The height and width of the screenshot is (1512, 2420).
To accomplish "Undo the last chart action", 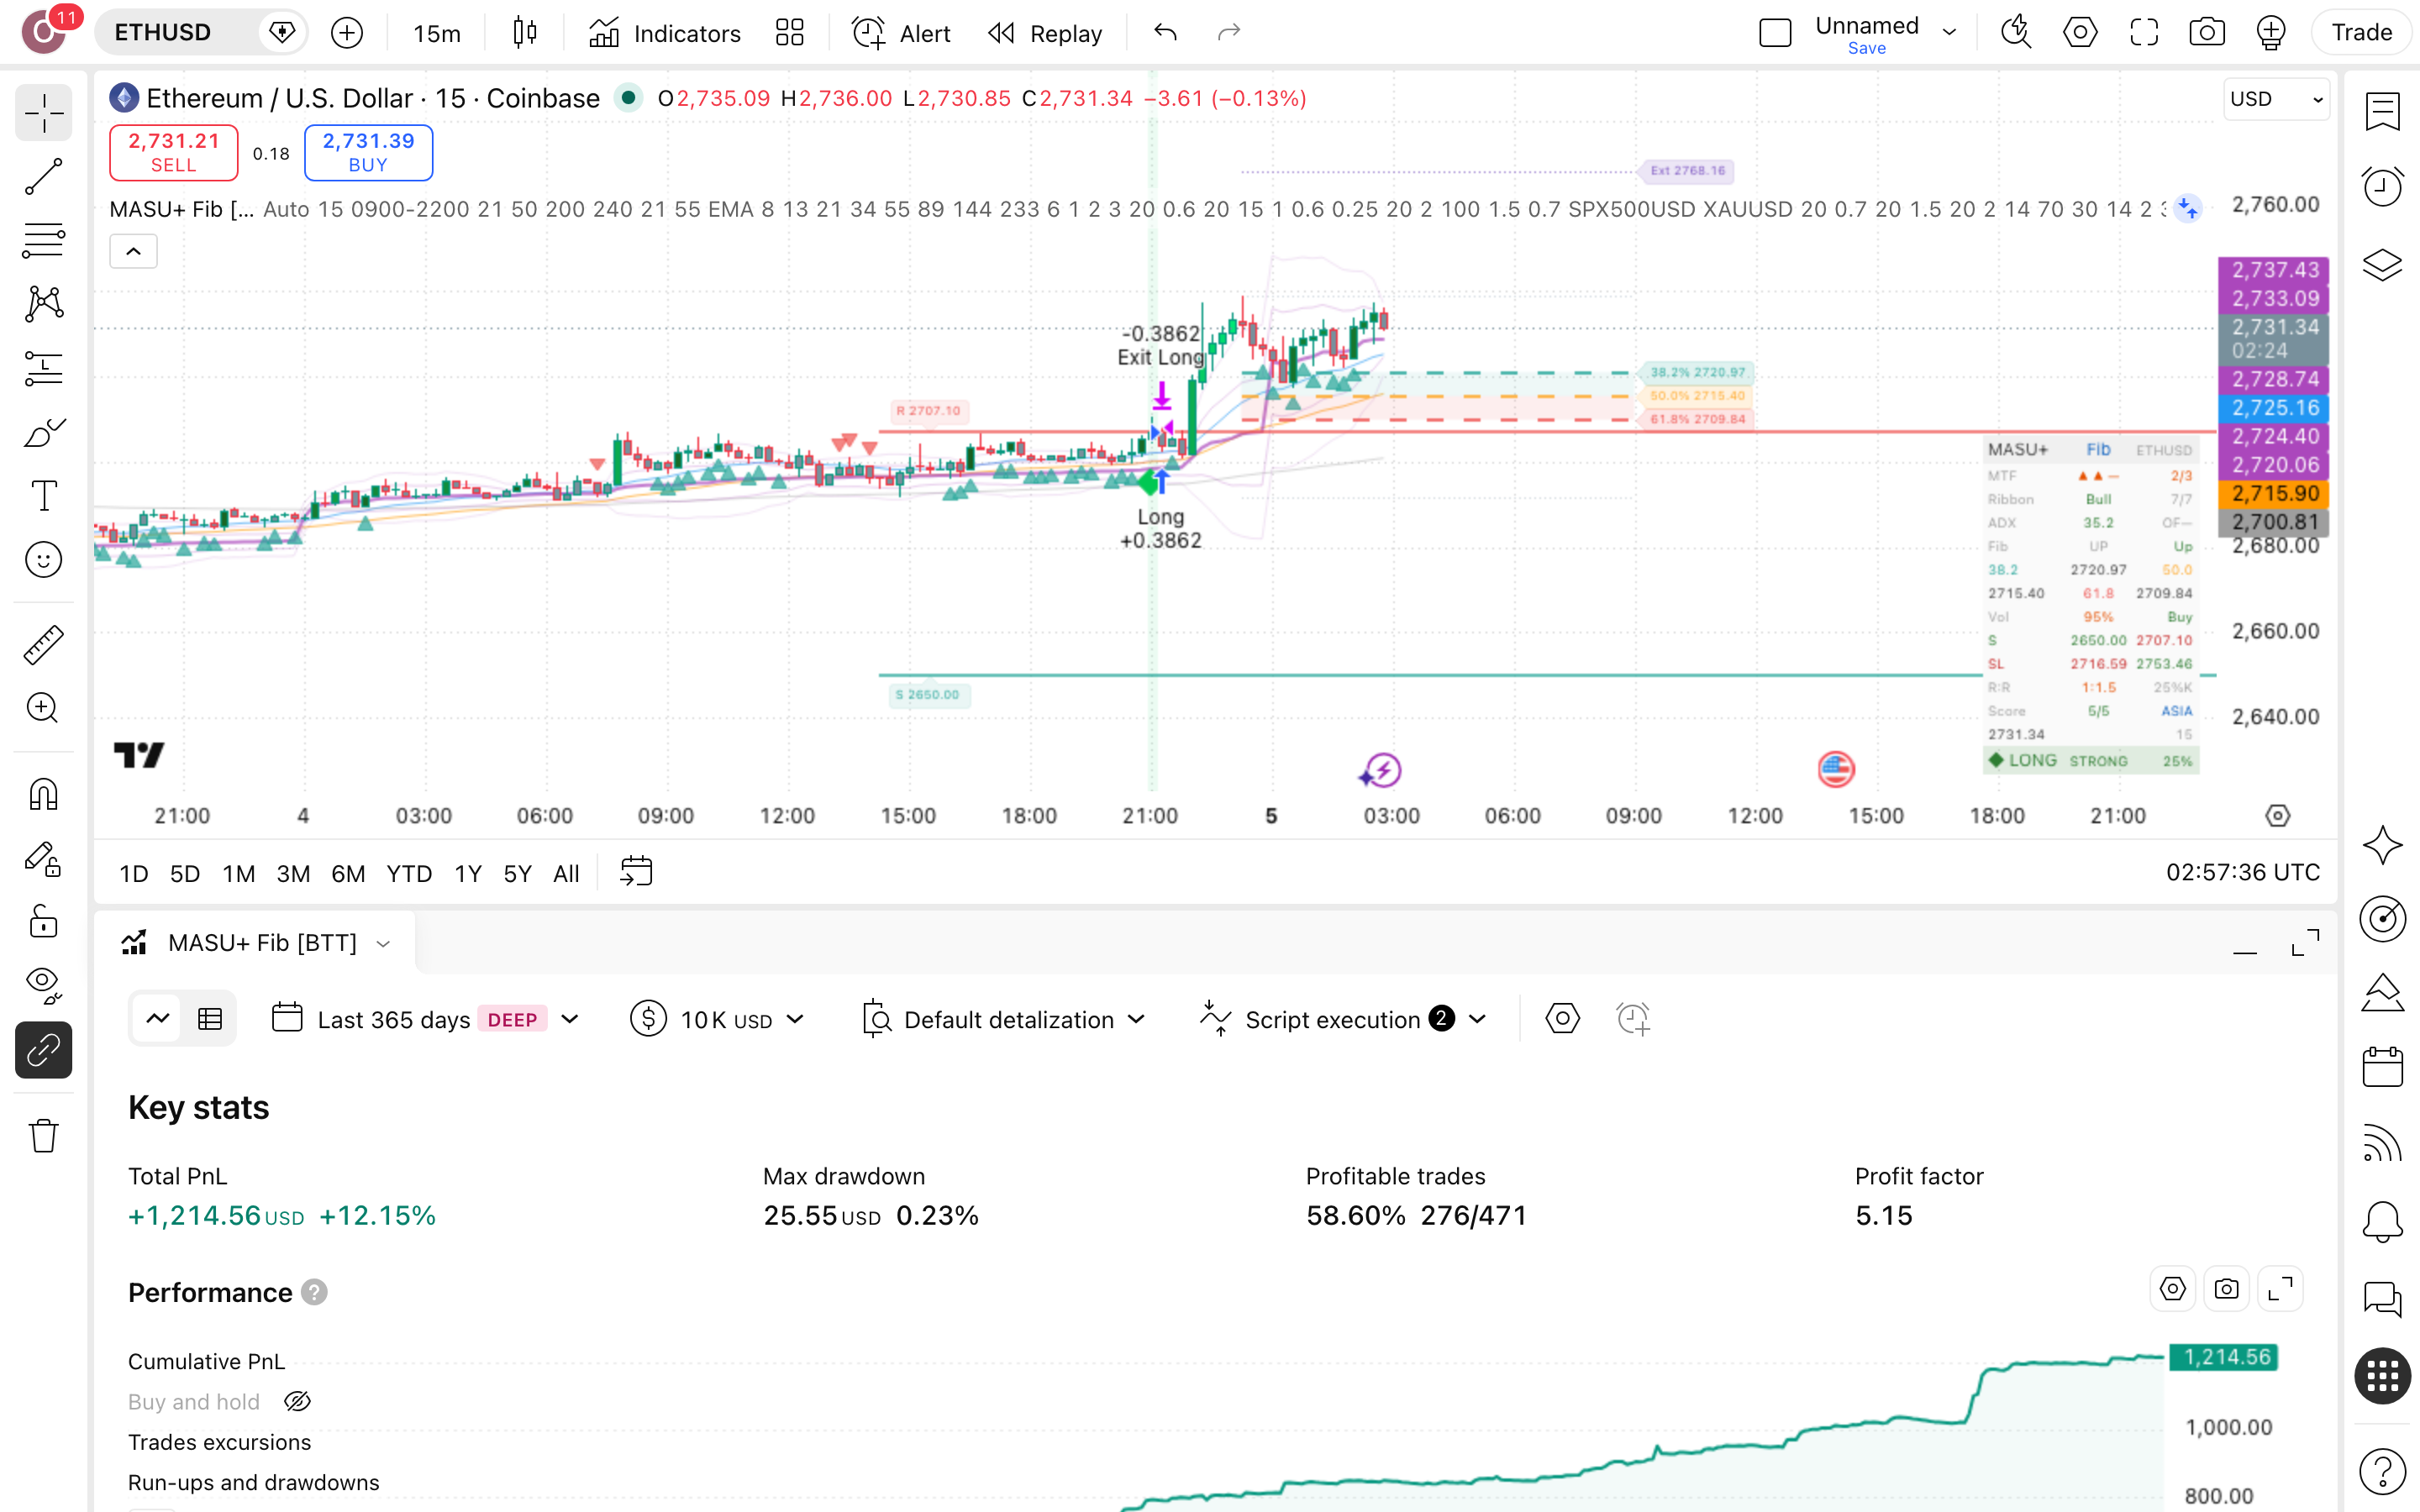I will pyautogui.click(x=1165, y=33).
